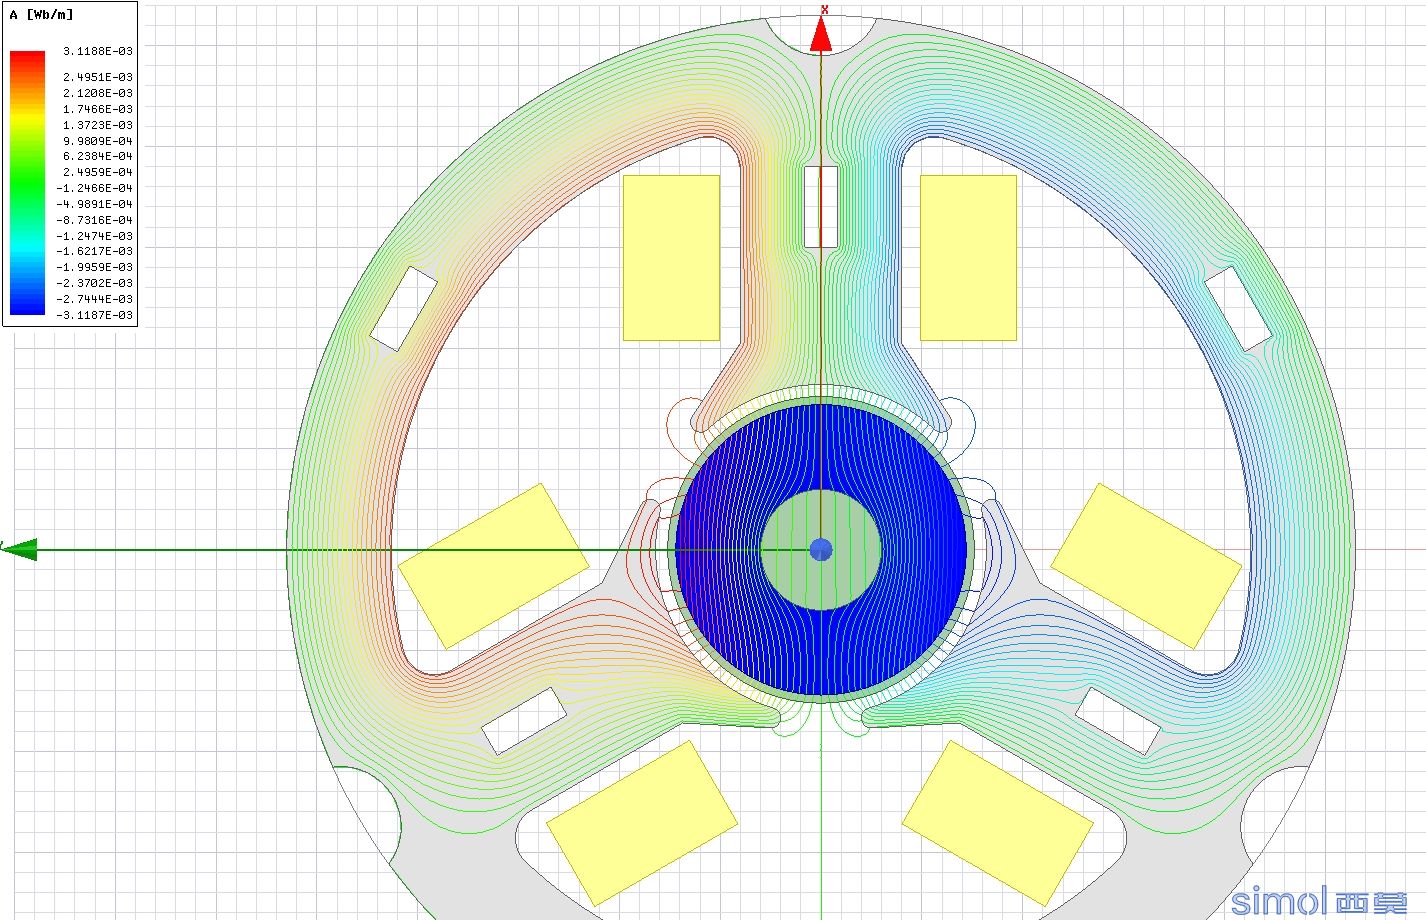
Task: Select yellow coil above the lower-left tooth
Action: tap(494, 567)
